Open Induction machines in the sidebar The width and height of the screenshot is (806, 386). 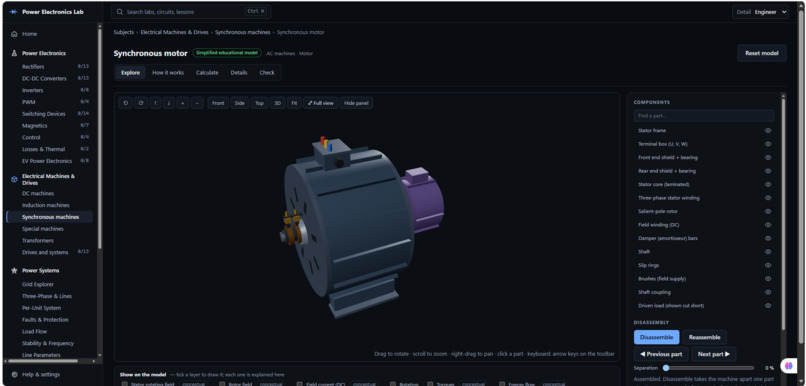[45, 205]
